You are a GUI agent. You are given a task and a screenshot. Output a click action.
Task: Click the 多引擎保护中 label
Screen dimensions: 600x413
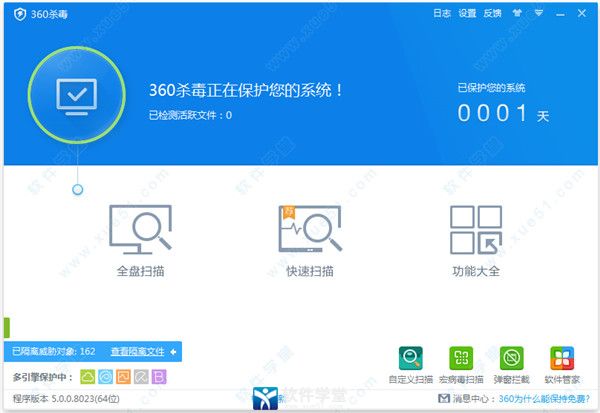point(43,377)
